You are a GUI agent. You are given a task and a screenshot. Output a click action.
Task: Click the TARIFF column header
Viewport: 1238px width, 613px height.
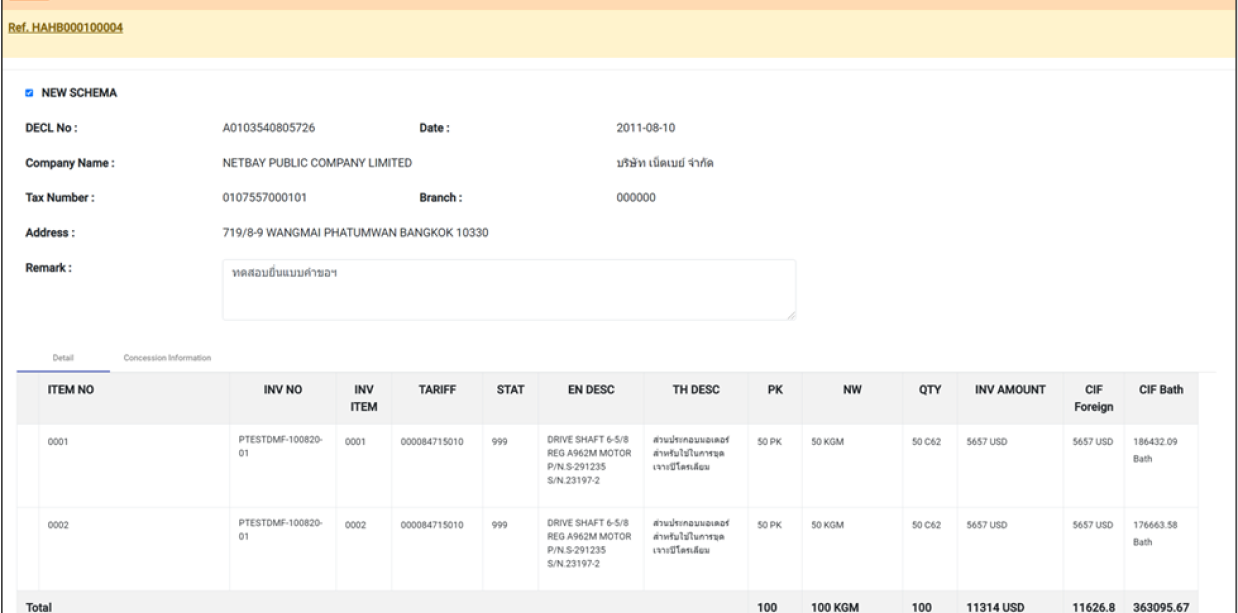tap(438, 391)
